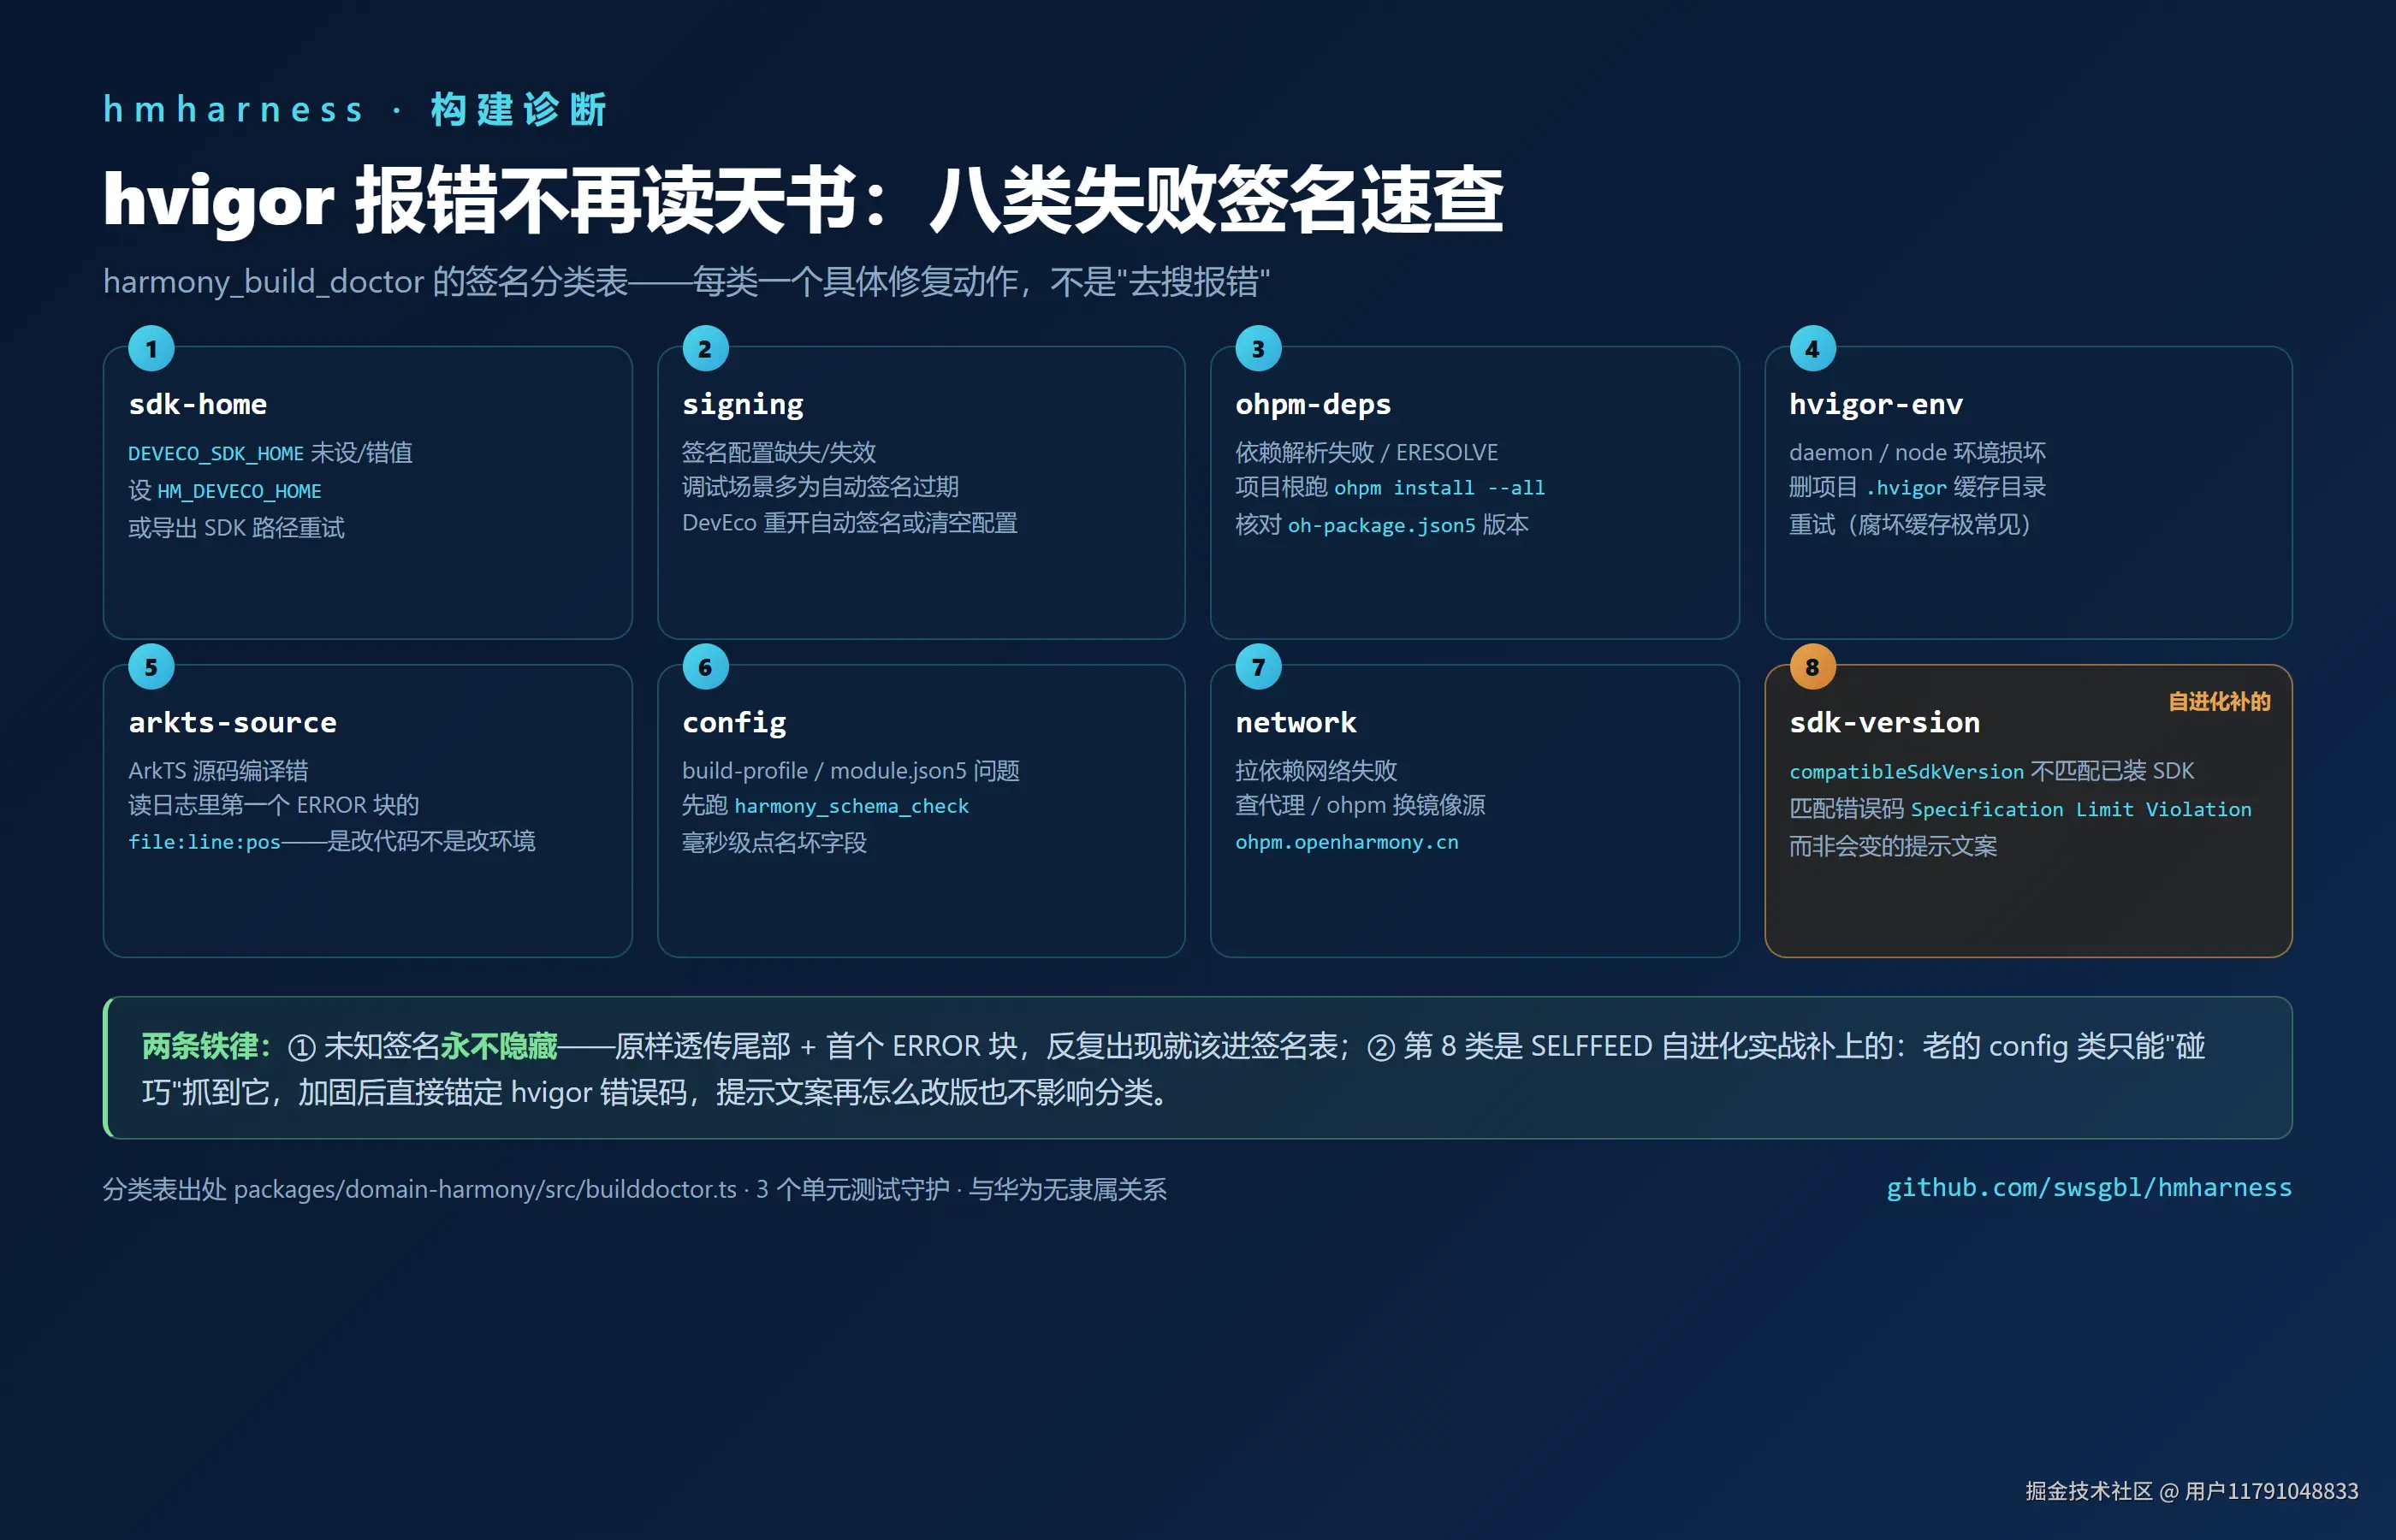Viewport: 2396px width, 1540px height.
Task: Select the network card title
Action: click(1296, 722)
